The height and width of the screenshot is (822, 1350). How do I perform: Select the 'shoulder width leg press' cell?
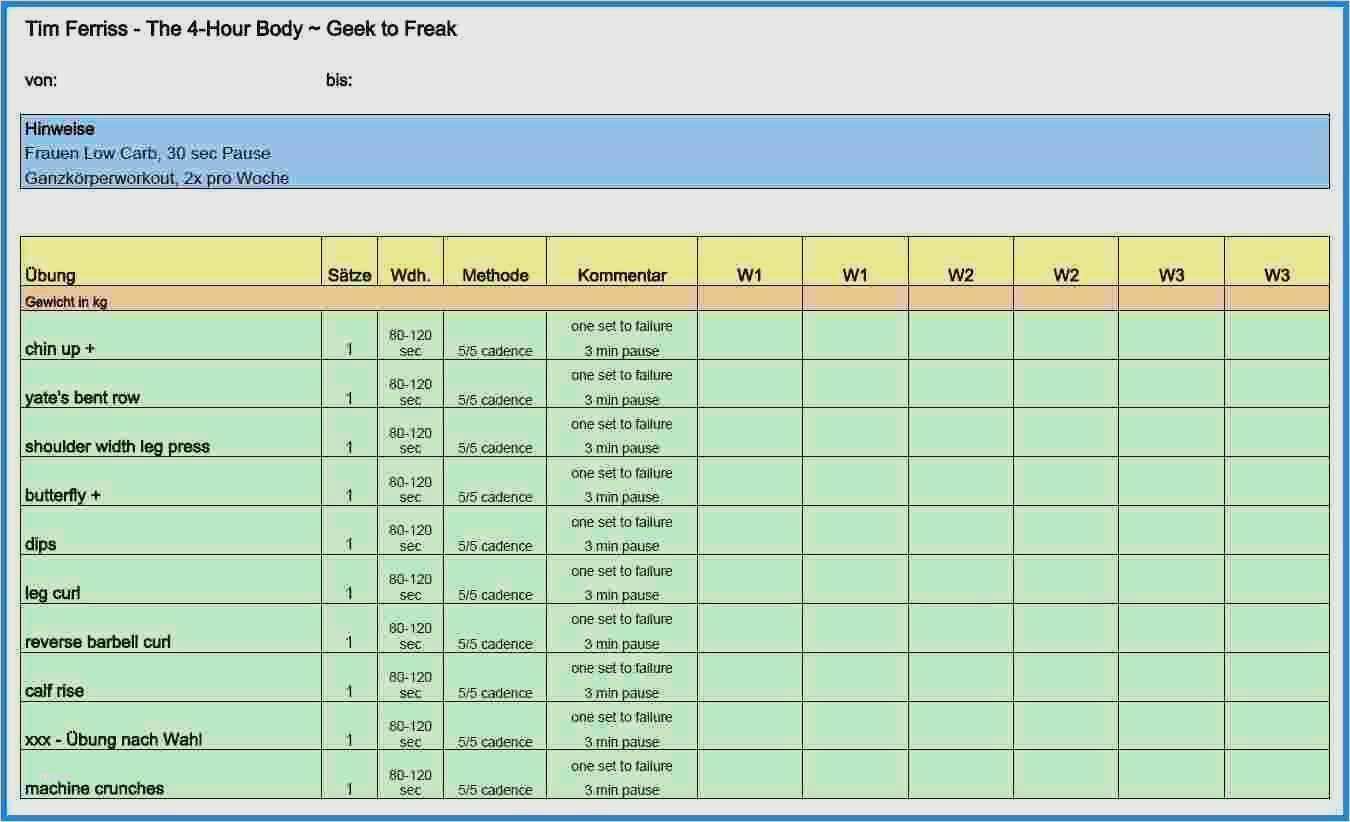click(x=117, y=446)
